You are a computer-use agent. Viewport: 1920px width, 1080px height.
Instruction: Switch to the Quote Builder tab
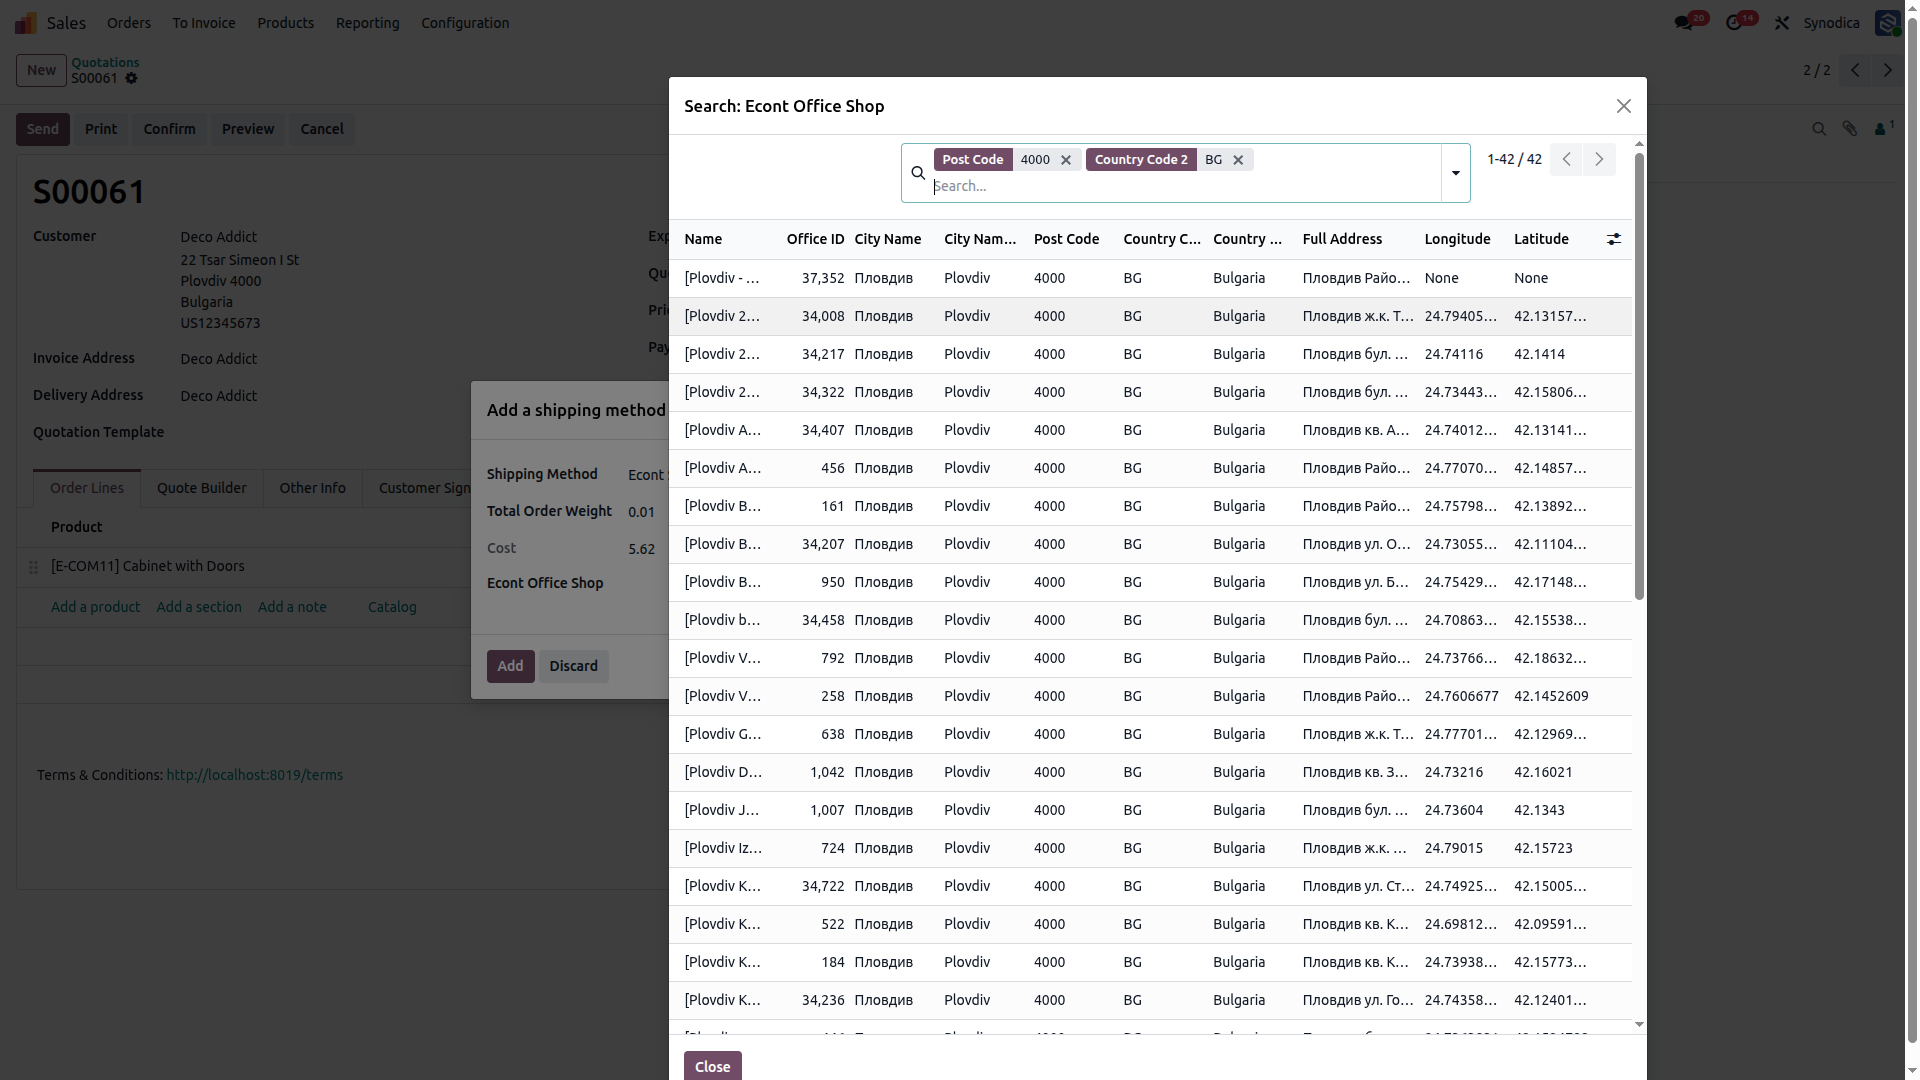click(201, 488)
